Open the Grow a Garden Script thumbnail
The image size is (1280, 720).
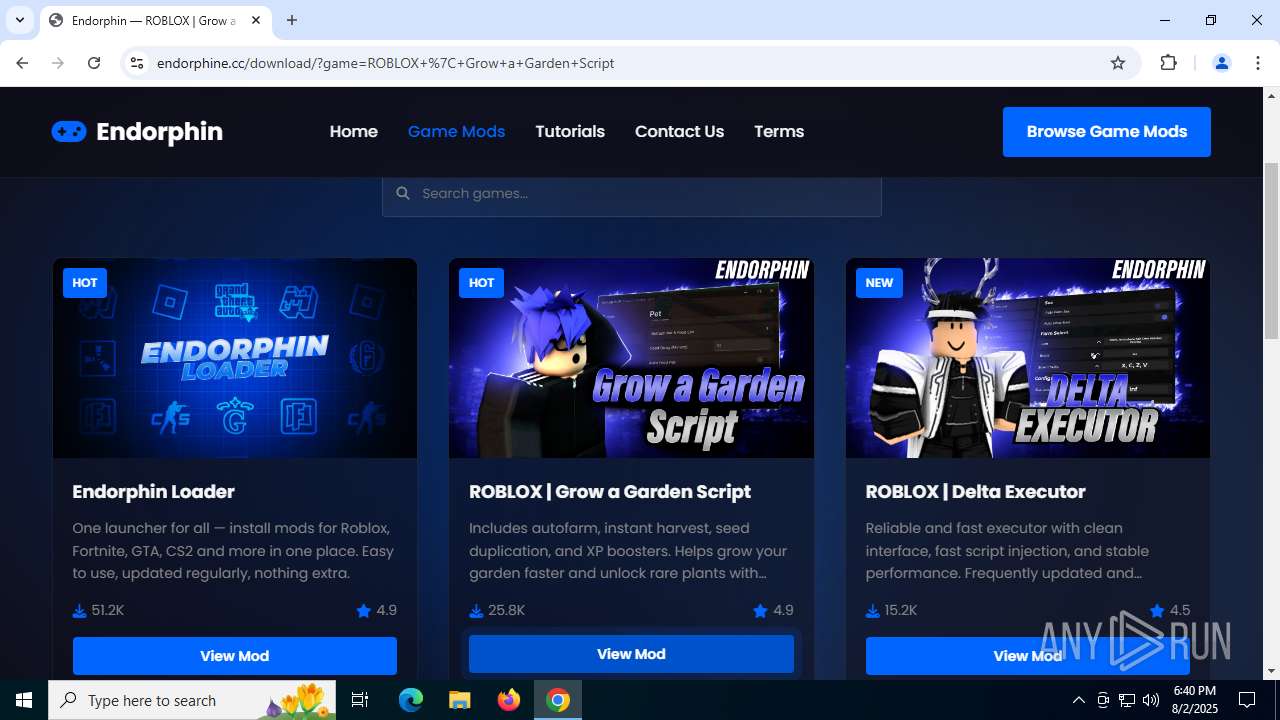(x=631, y=358)
